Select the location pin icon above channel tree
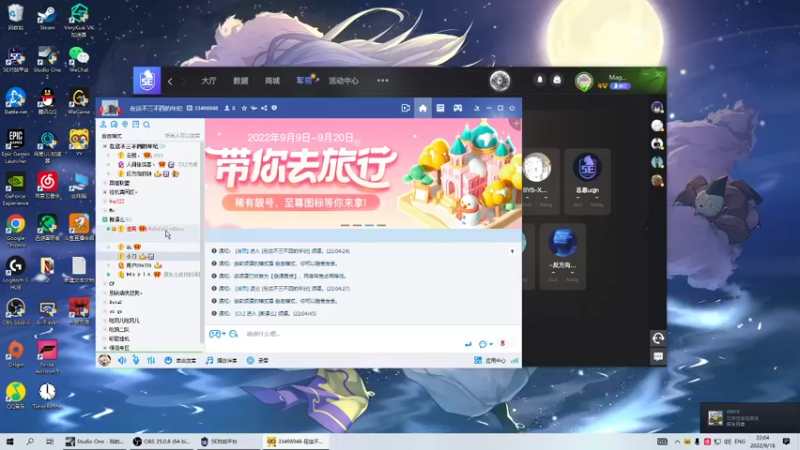The image size is (800, 450). coord(125,124)
